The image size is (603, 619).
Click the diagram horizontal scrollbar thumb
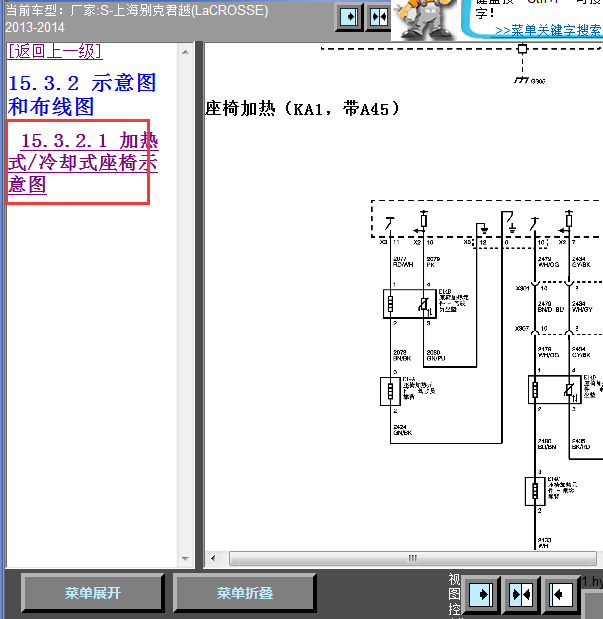click(x=412, y=558)
